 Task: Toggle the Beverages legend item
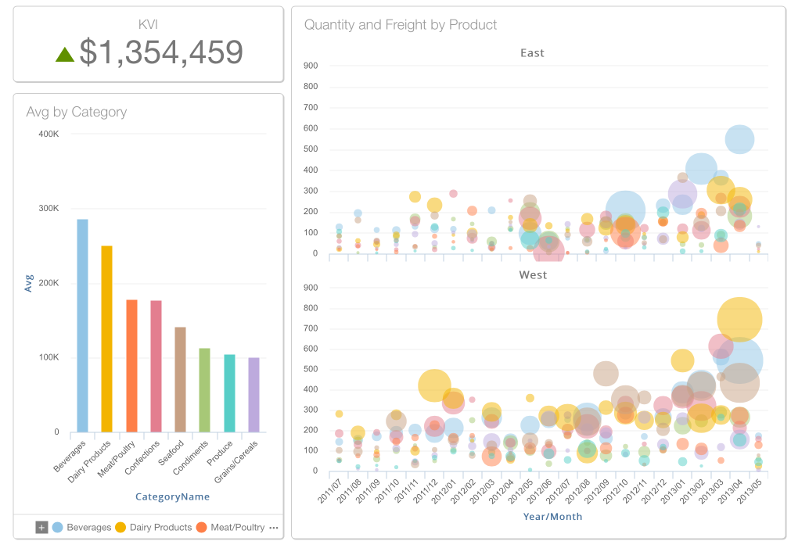pos(82,527)
